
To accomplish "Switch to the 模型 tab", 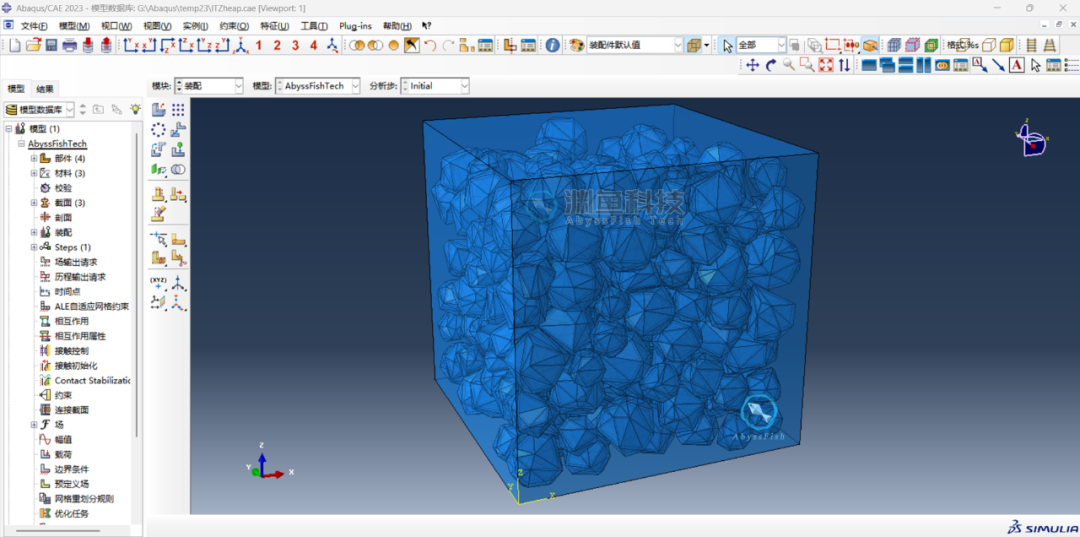I will 16,89.
